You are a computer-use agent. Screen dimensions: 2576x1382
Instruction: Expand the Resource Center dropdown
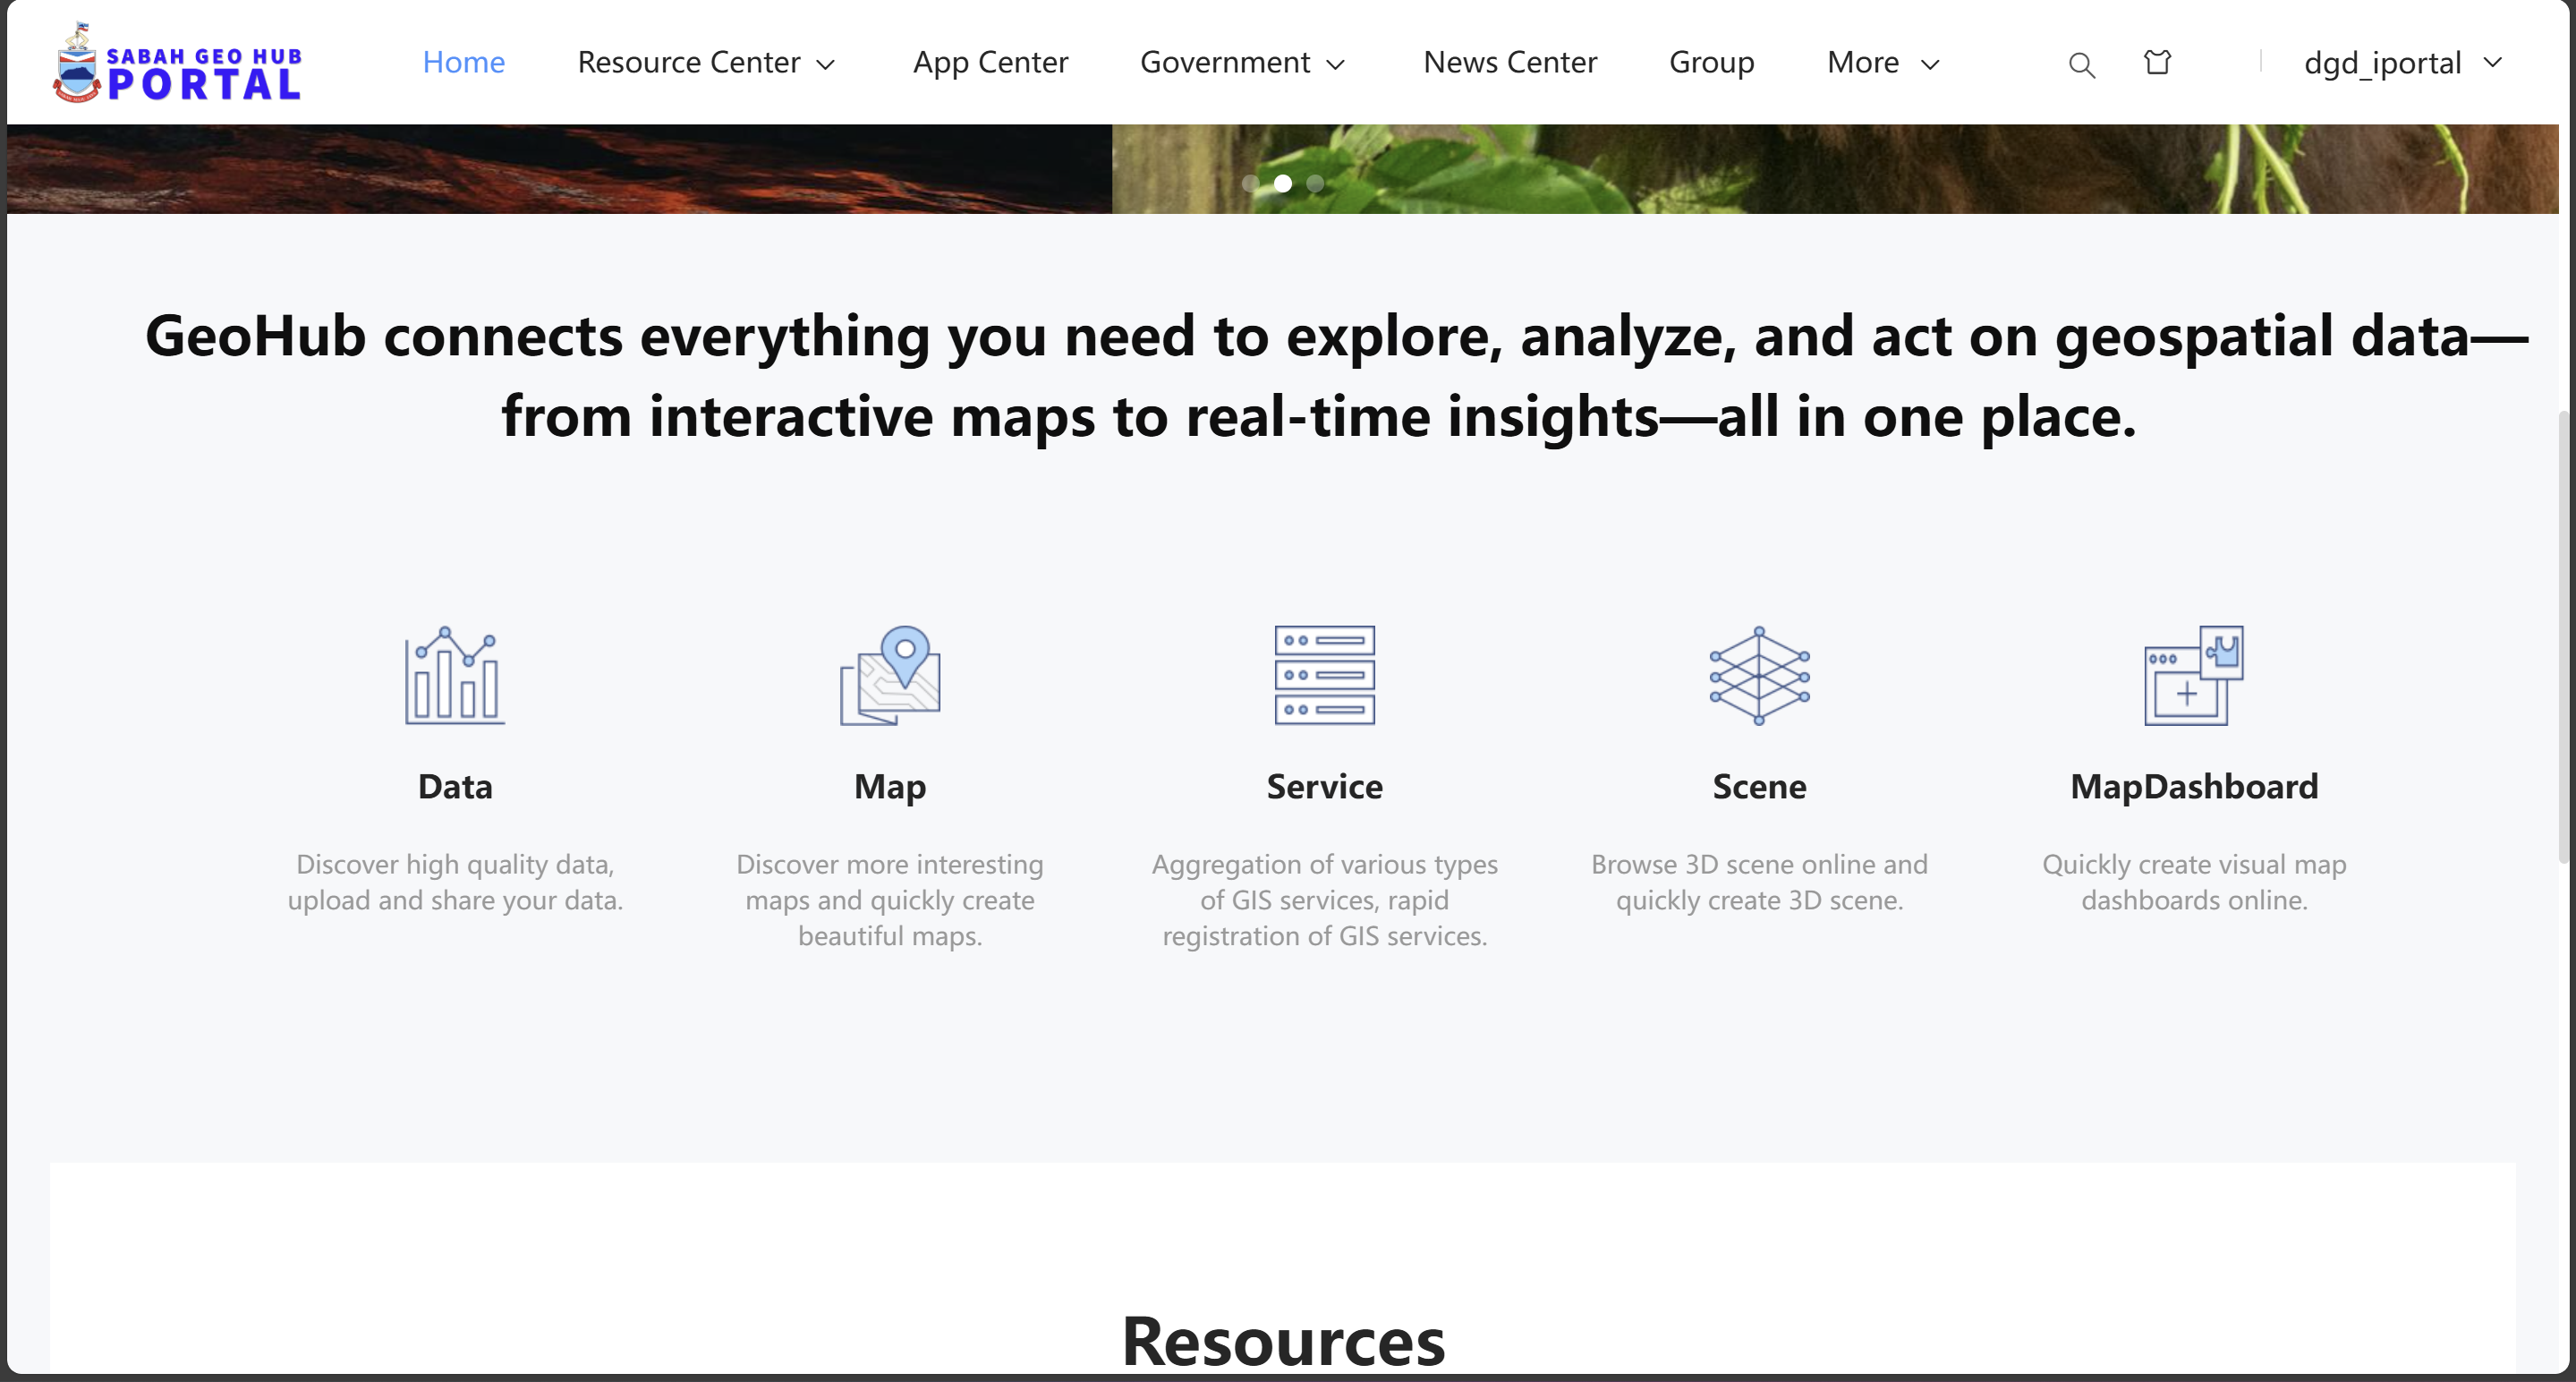point(706,62)
